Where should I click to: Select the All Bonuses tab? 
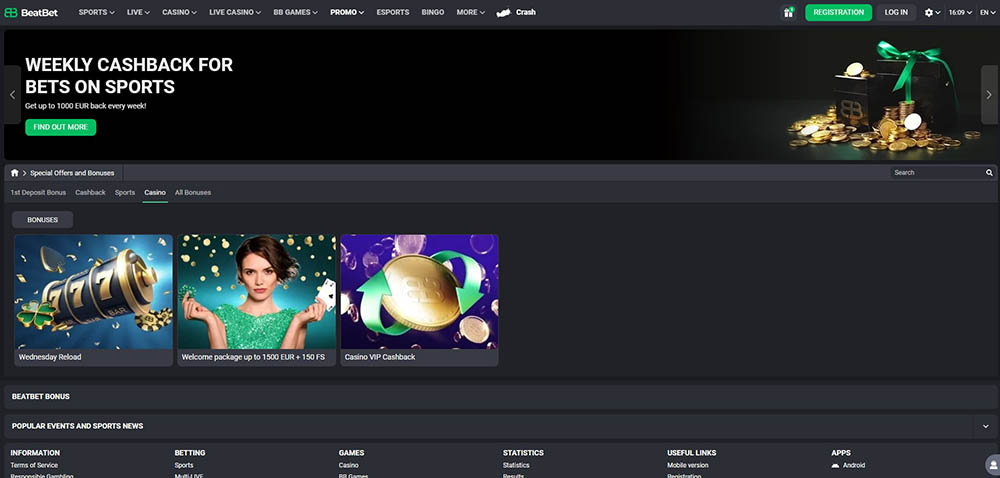click(193, 192)
